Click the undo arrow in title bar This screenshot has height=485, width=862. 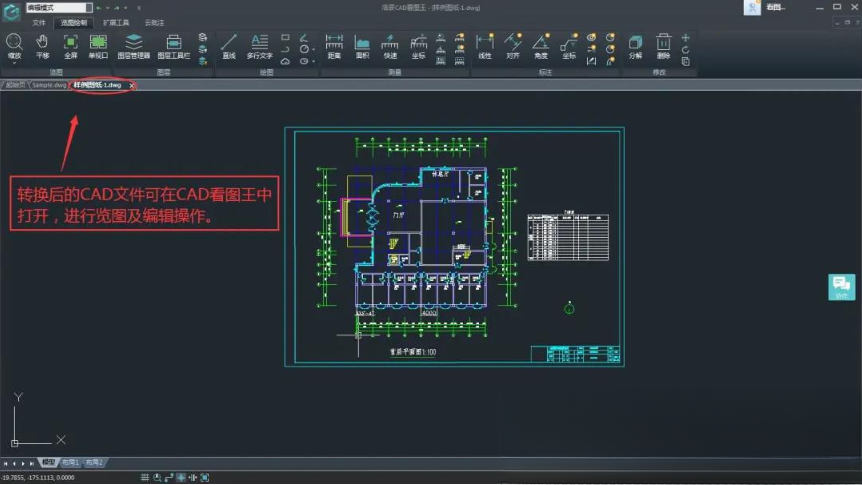click(99, 8)
